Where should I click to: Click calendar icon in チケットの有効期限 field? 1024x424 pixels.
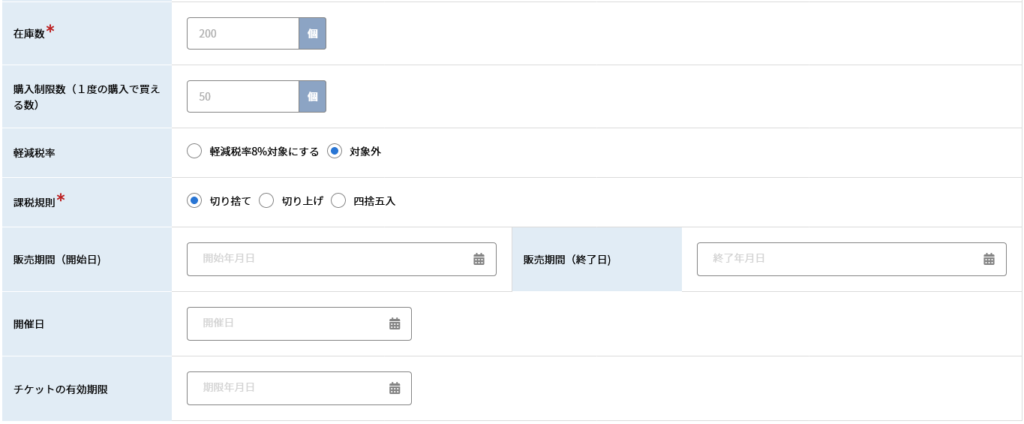394,388
